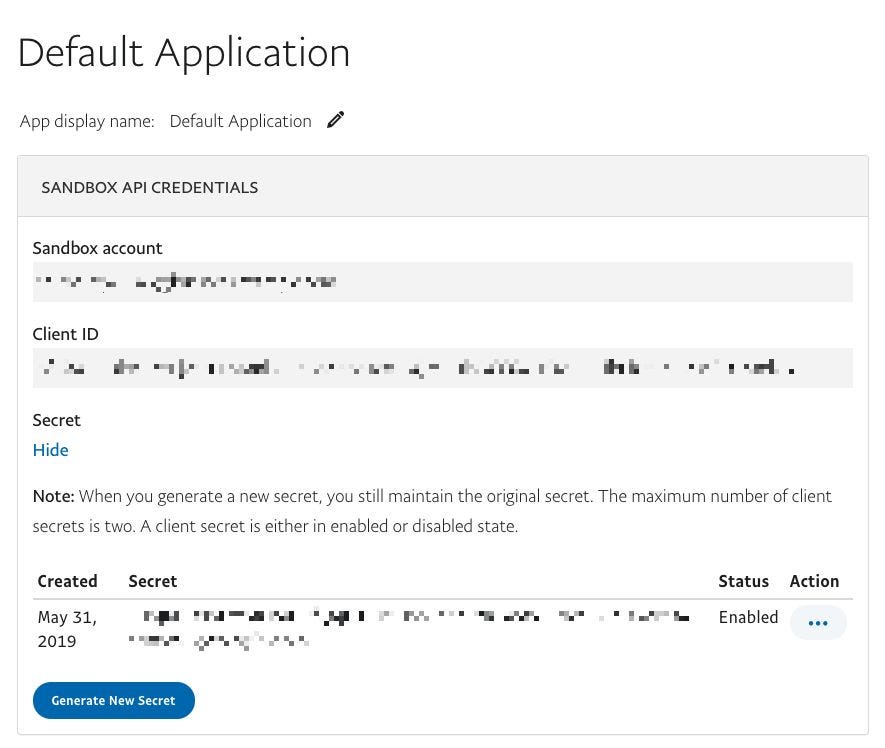Screen dimensions: 885x748
Task: Click the Created column header
Action: [x=67, y=581]
